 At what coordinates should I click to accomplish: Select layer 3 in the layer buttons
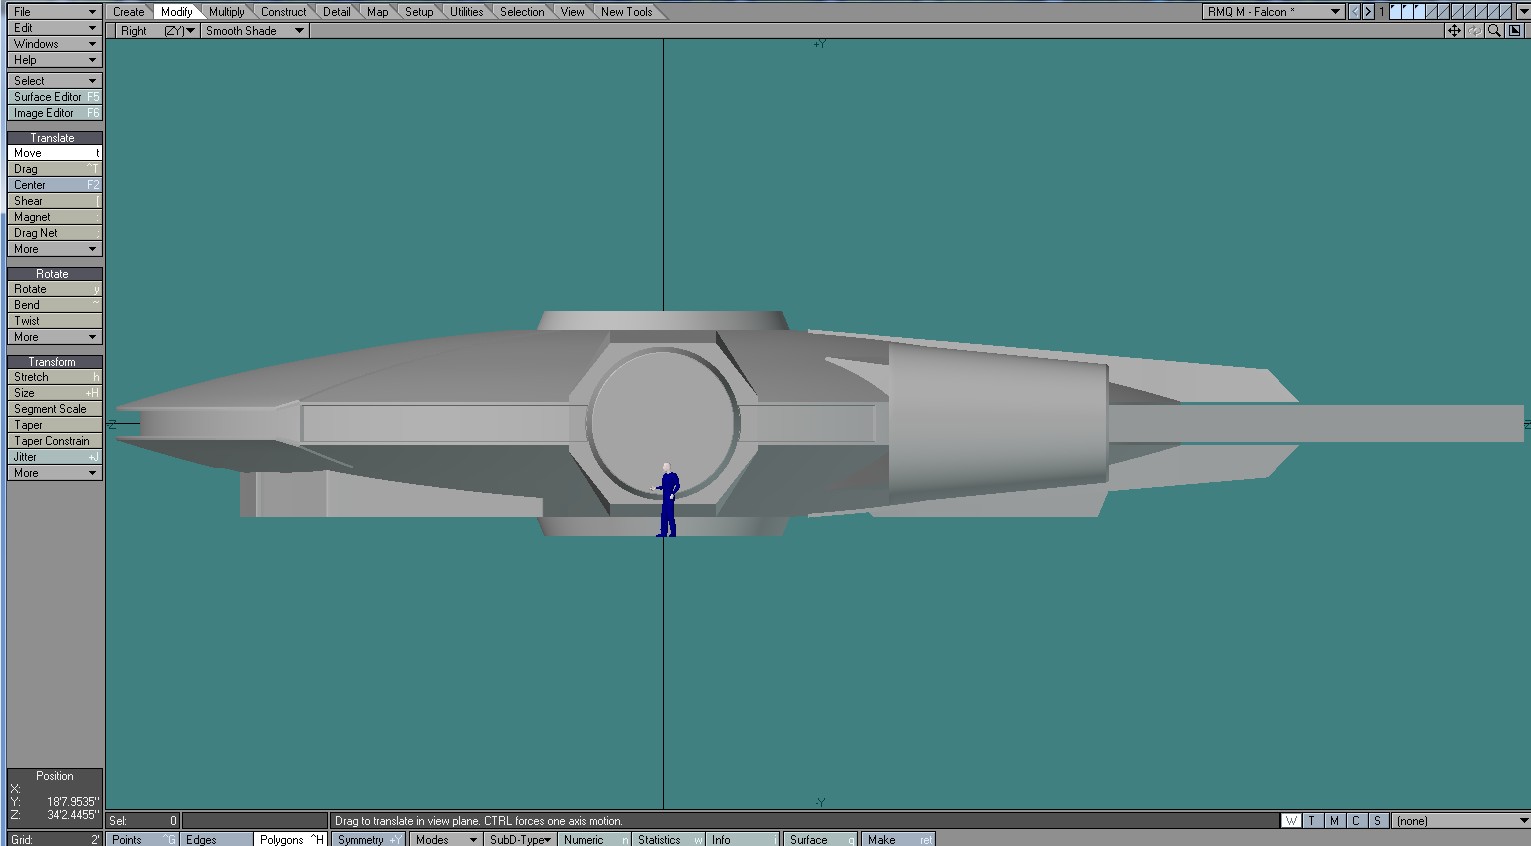click(x=1420, y=12)
